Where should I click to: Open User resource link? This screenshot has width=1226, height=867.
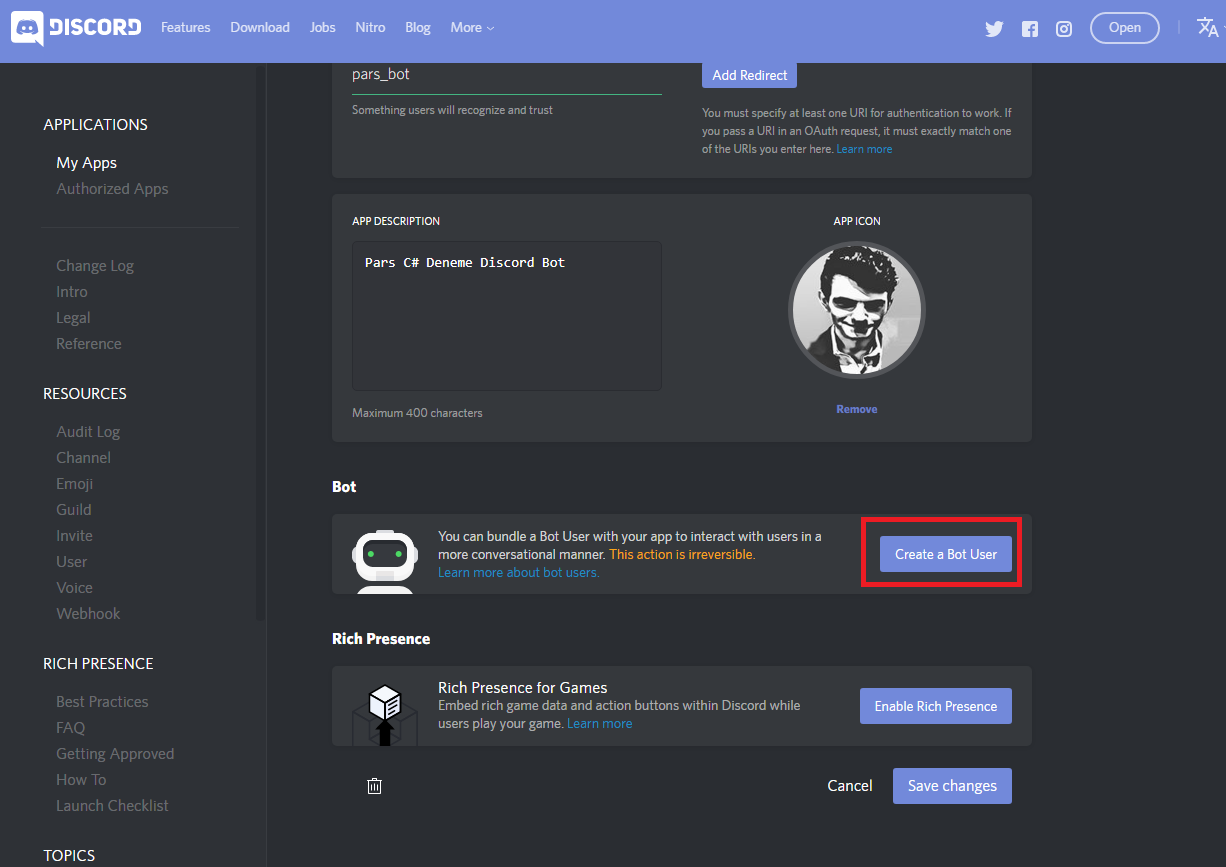coord(72,562)
